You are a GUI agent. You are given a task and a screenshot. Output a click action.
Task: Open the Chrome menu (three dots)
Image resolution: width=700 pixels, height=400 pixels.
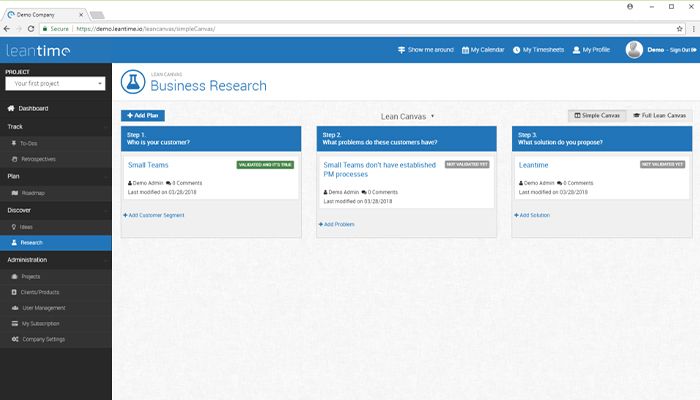[693, 29]
